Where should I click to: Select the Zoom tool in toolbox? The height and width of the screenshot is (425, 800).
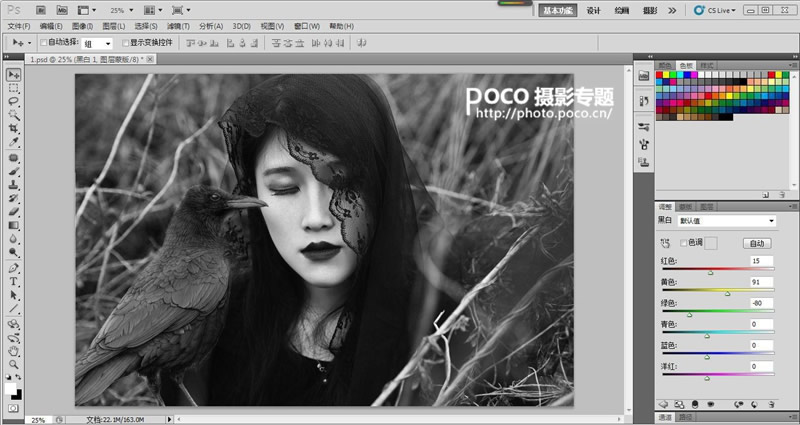13,364
